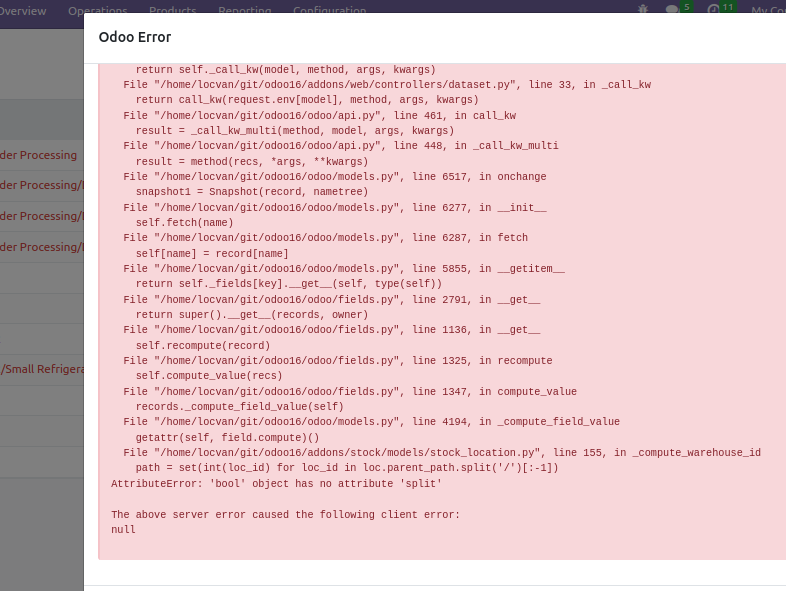Image resolution: width=786 pixels, height=591 pixels.
Task: Click the fields.py line 1325 recompute entry
Action: tap(338, 361)
